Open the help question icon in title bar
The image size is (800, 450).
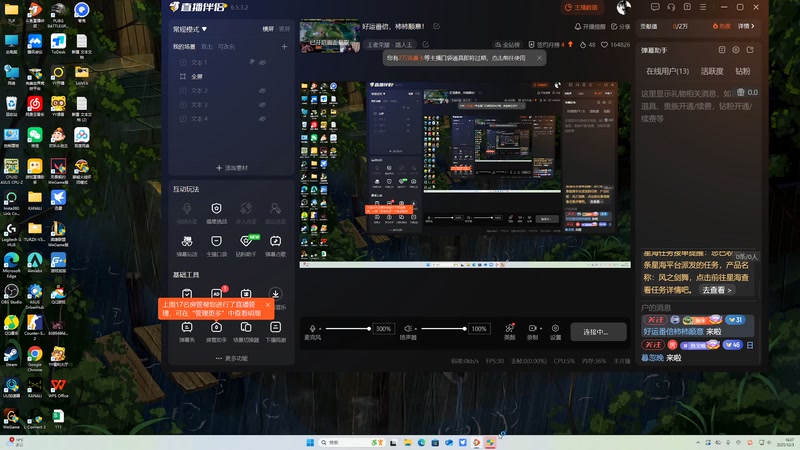tap(687, 7)
